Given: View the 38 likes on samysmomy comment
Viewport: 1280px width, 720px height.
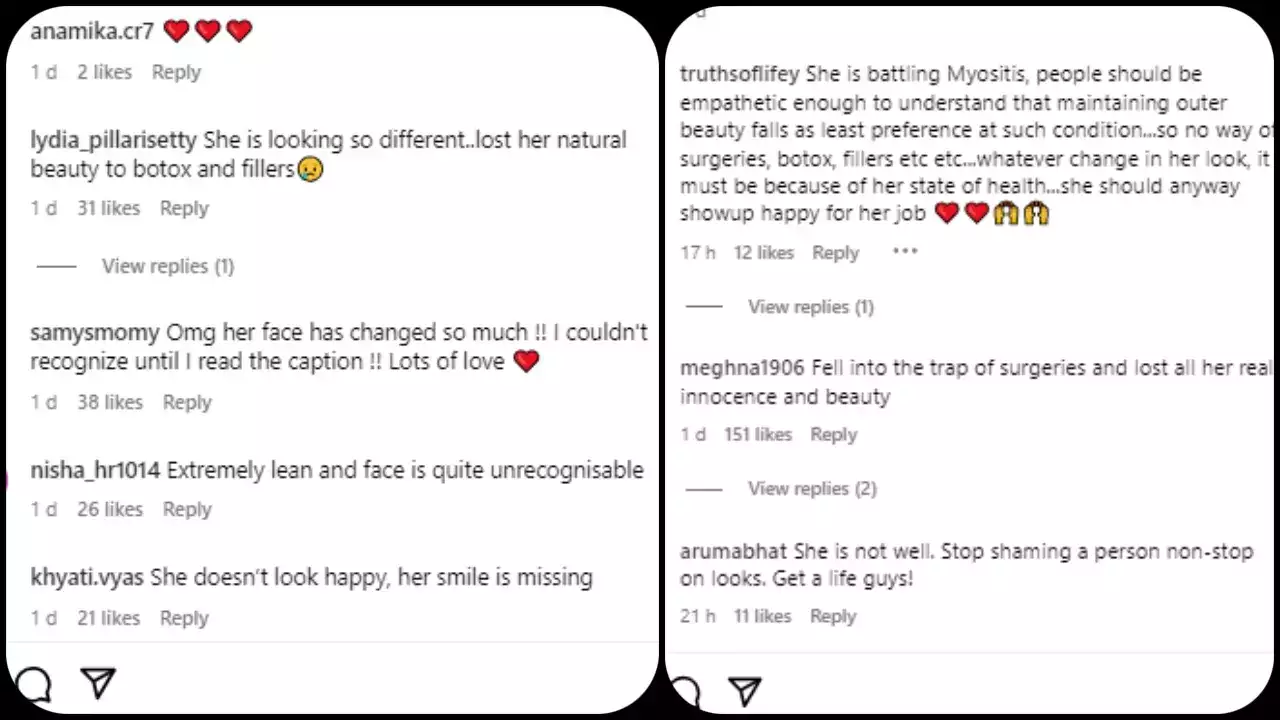Looking at the screenshot, I should pos(110,402).
